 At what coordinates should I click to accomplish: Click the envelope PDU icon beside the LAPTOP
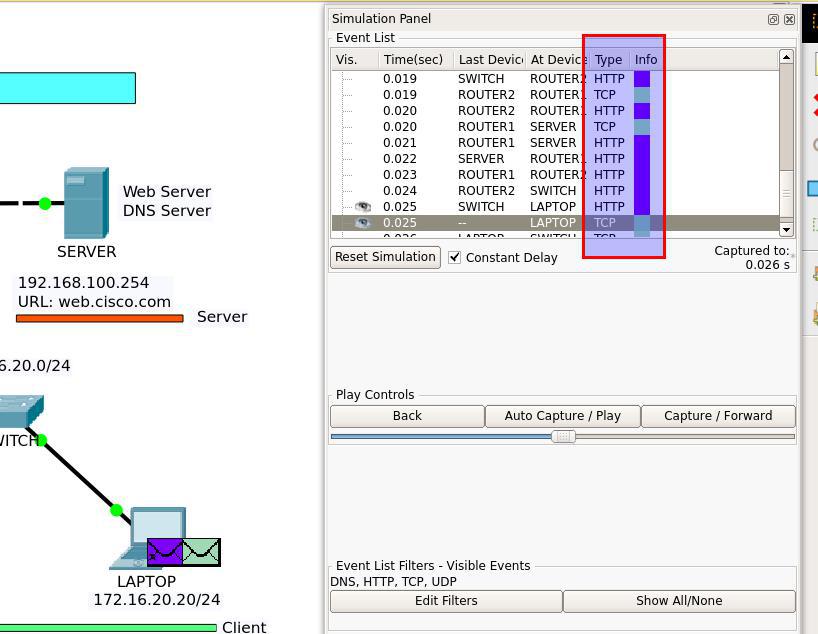185,550
